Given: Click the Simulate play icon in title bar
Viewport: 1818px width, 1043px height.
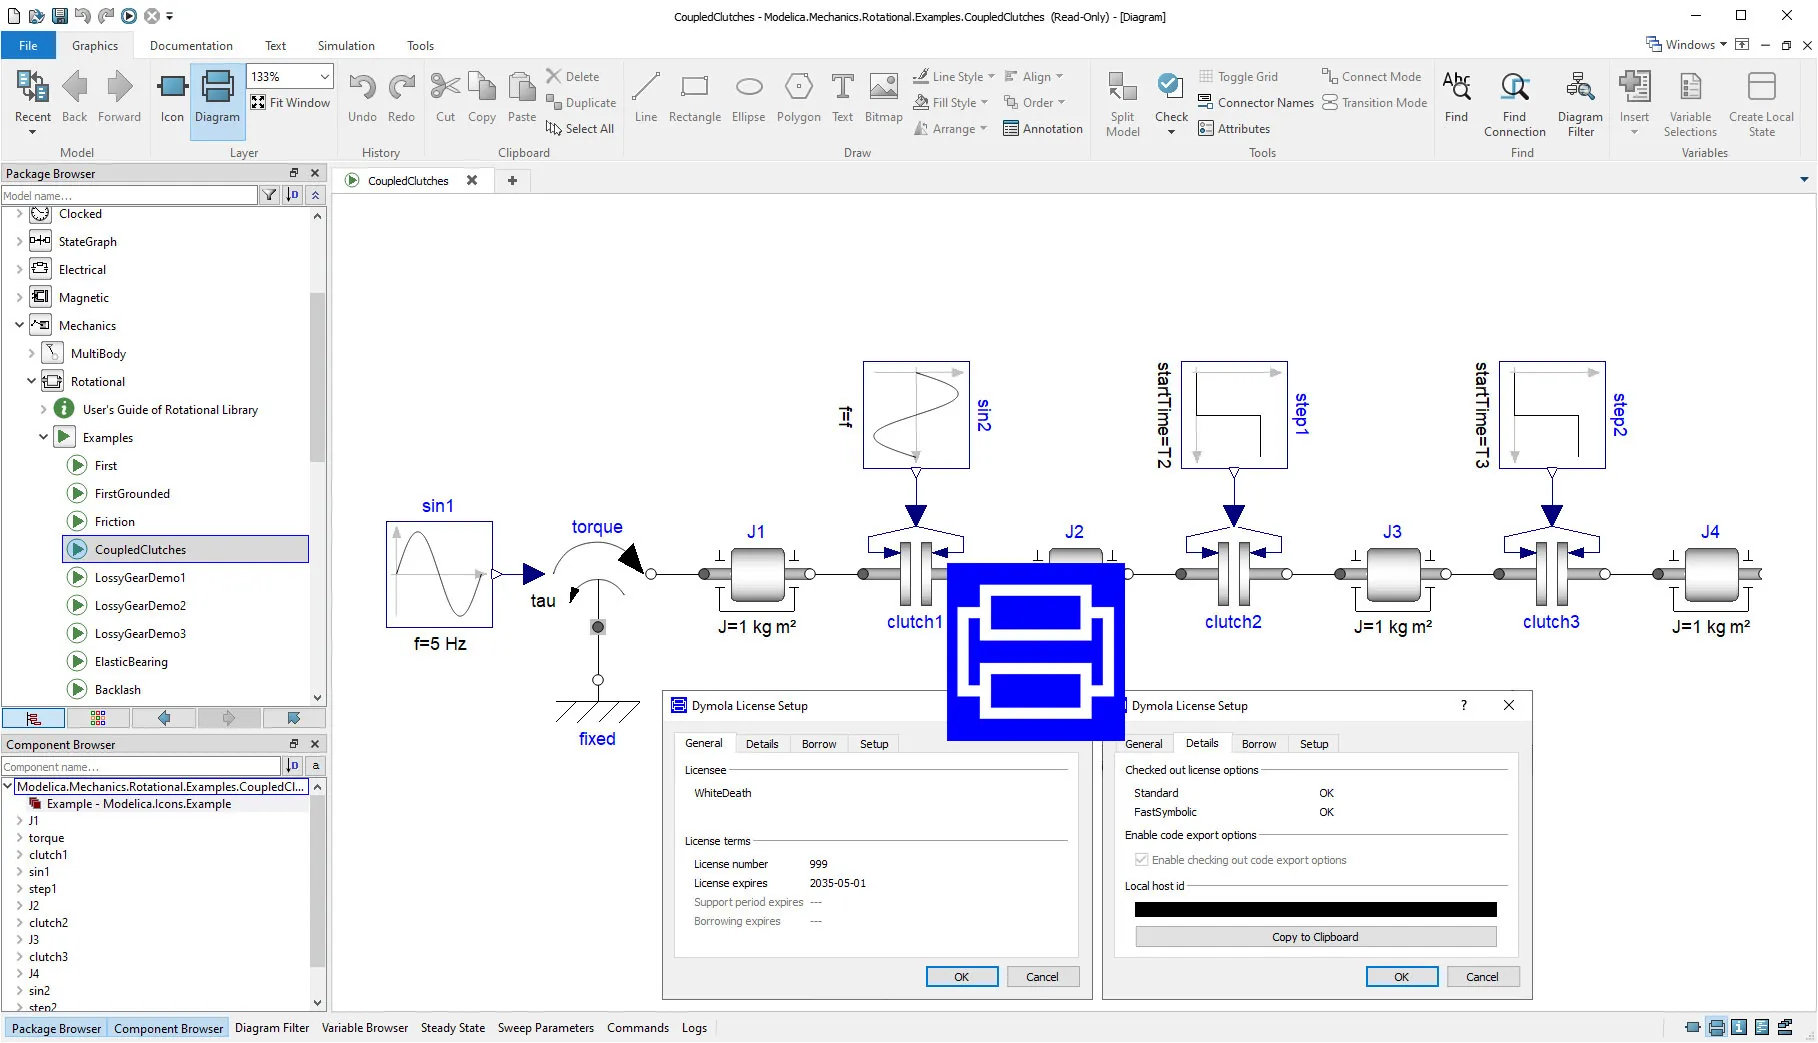Looking at the screenshot, I should pos(129,16).
